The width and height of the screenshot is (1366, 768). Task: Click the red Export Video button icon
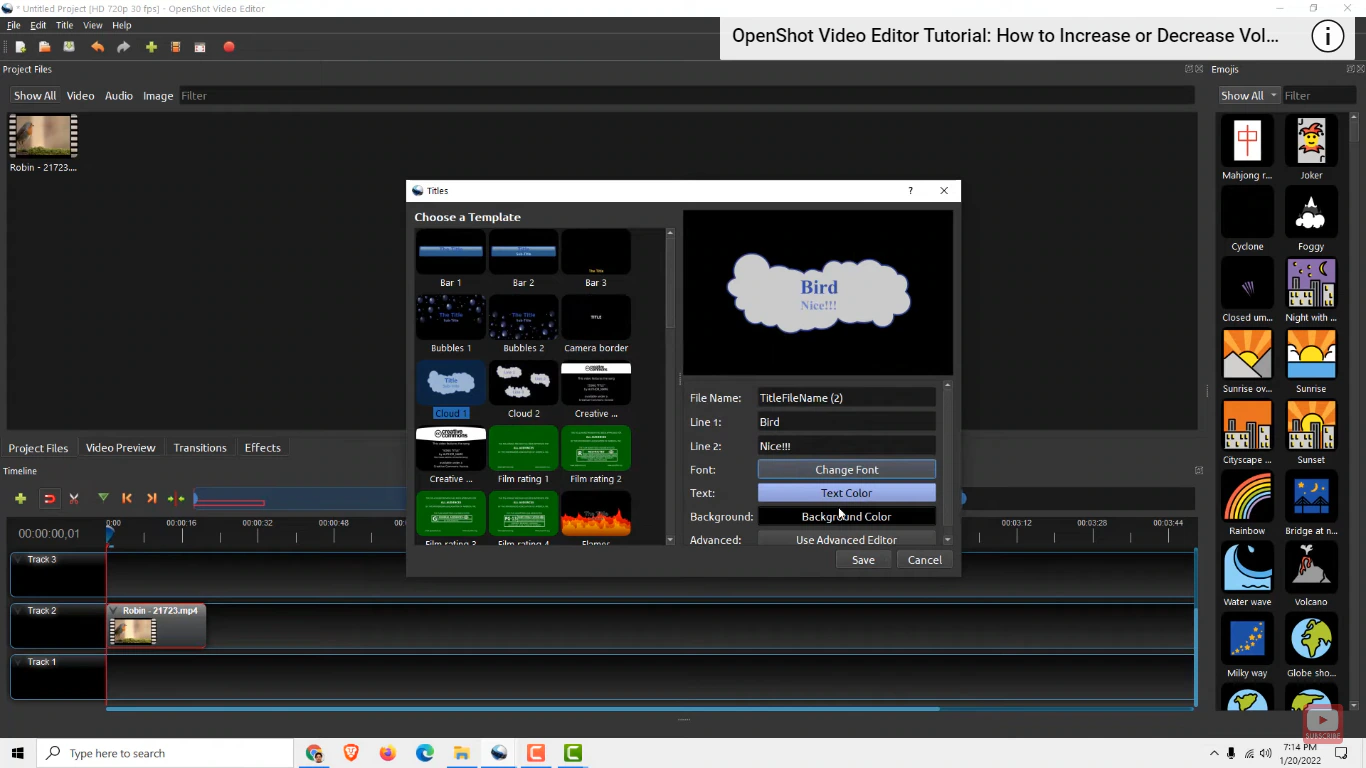(x=229, y=47)
